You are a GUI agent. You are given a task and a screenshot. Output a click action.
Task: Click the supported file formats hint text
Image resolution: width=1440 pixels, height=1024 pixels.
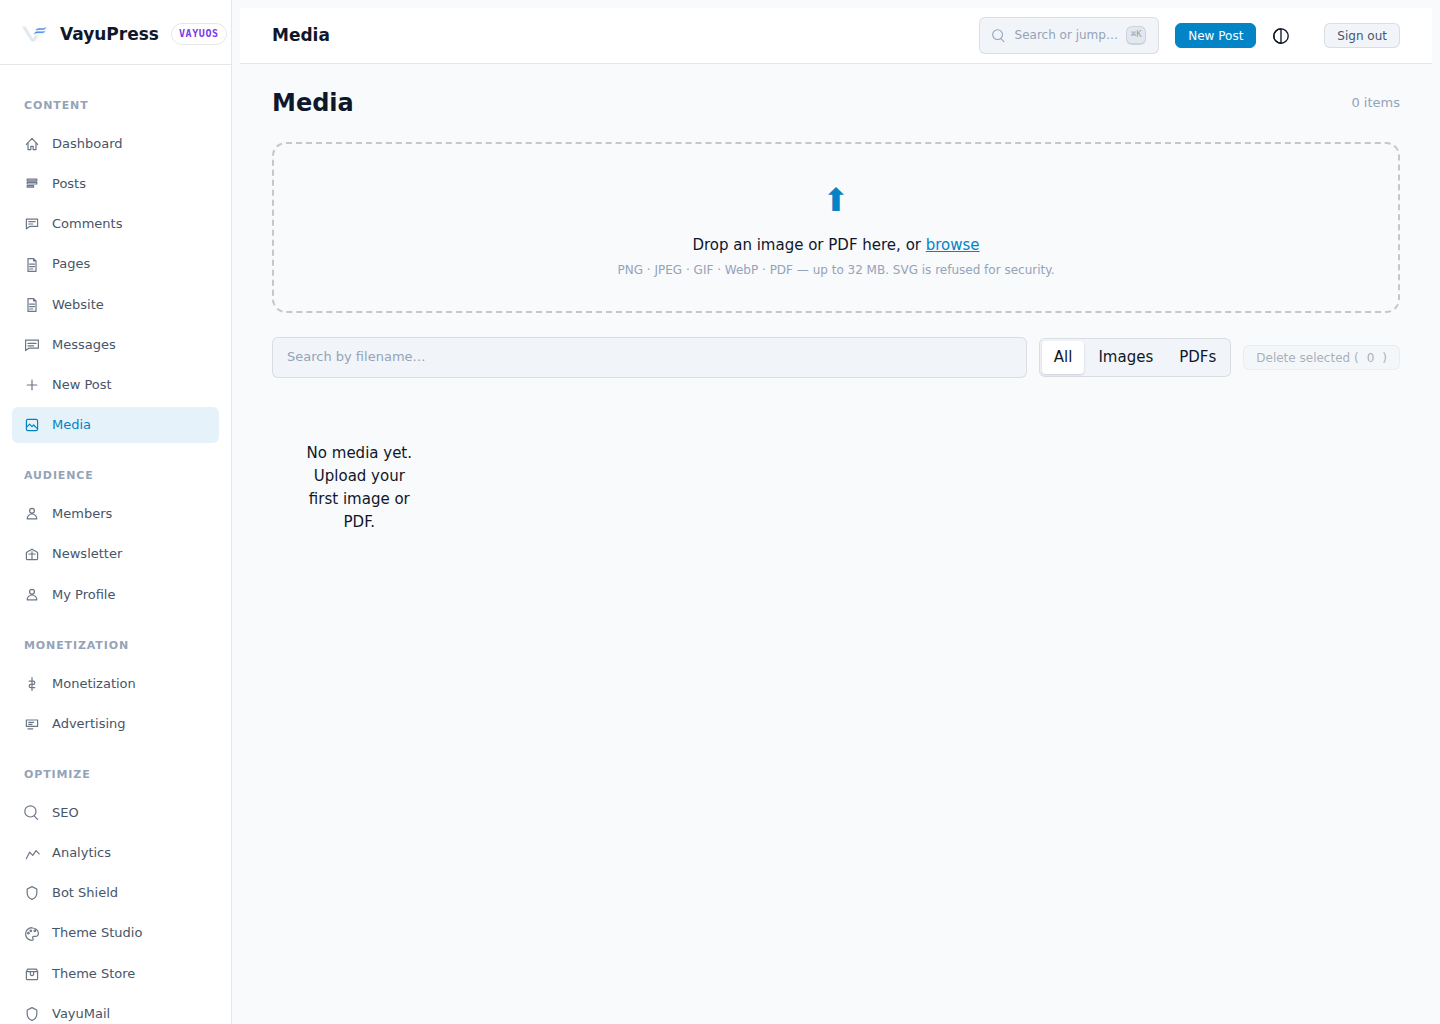(836, 270)
